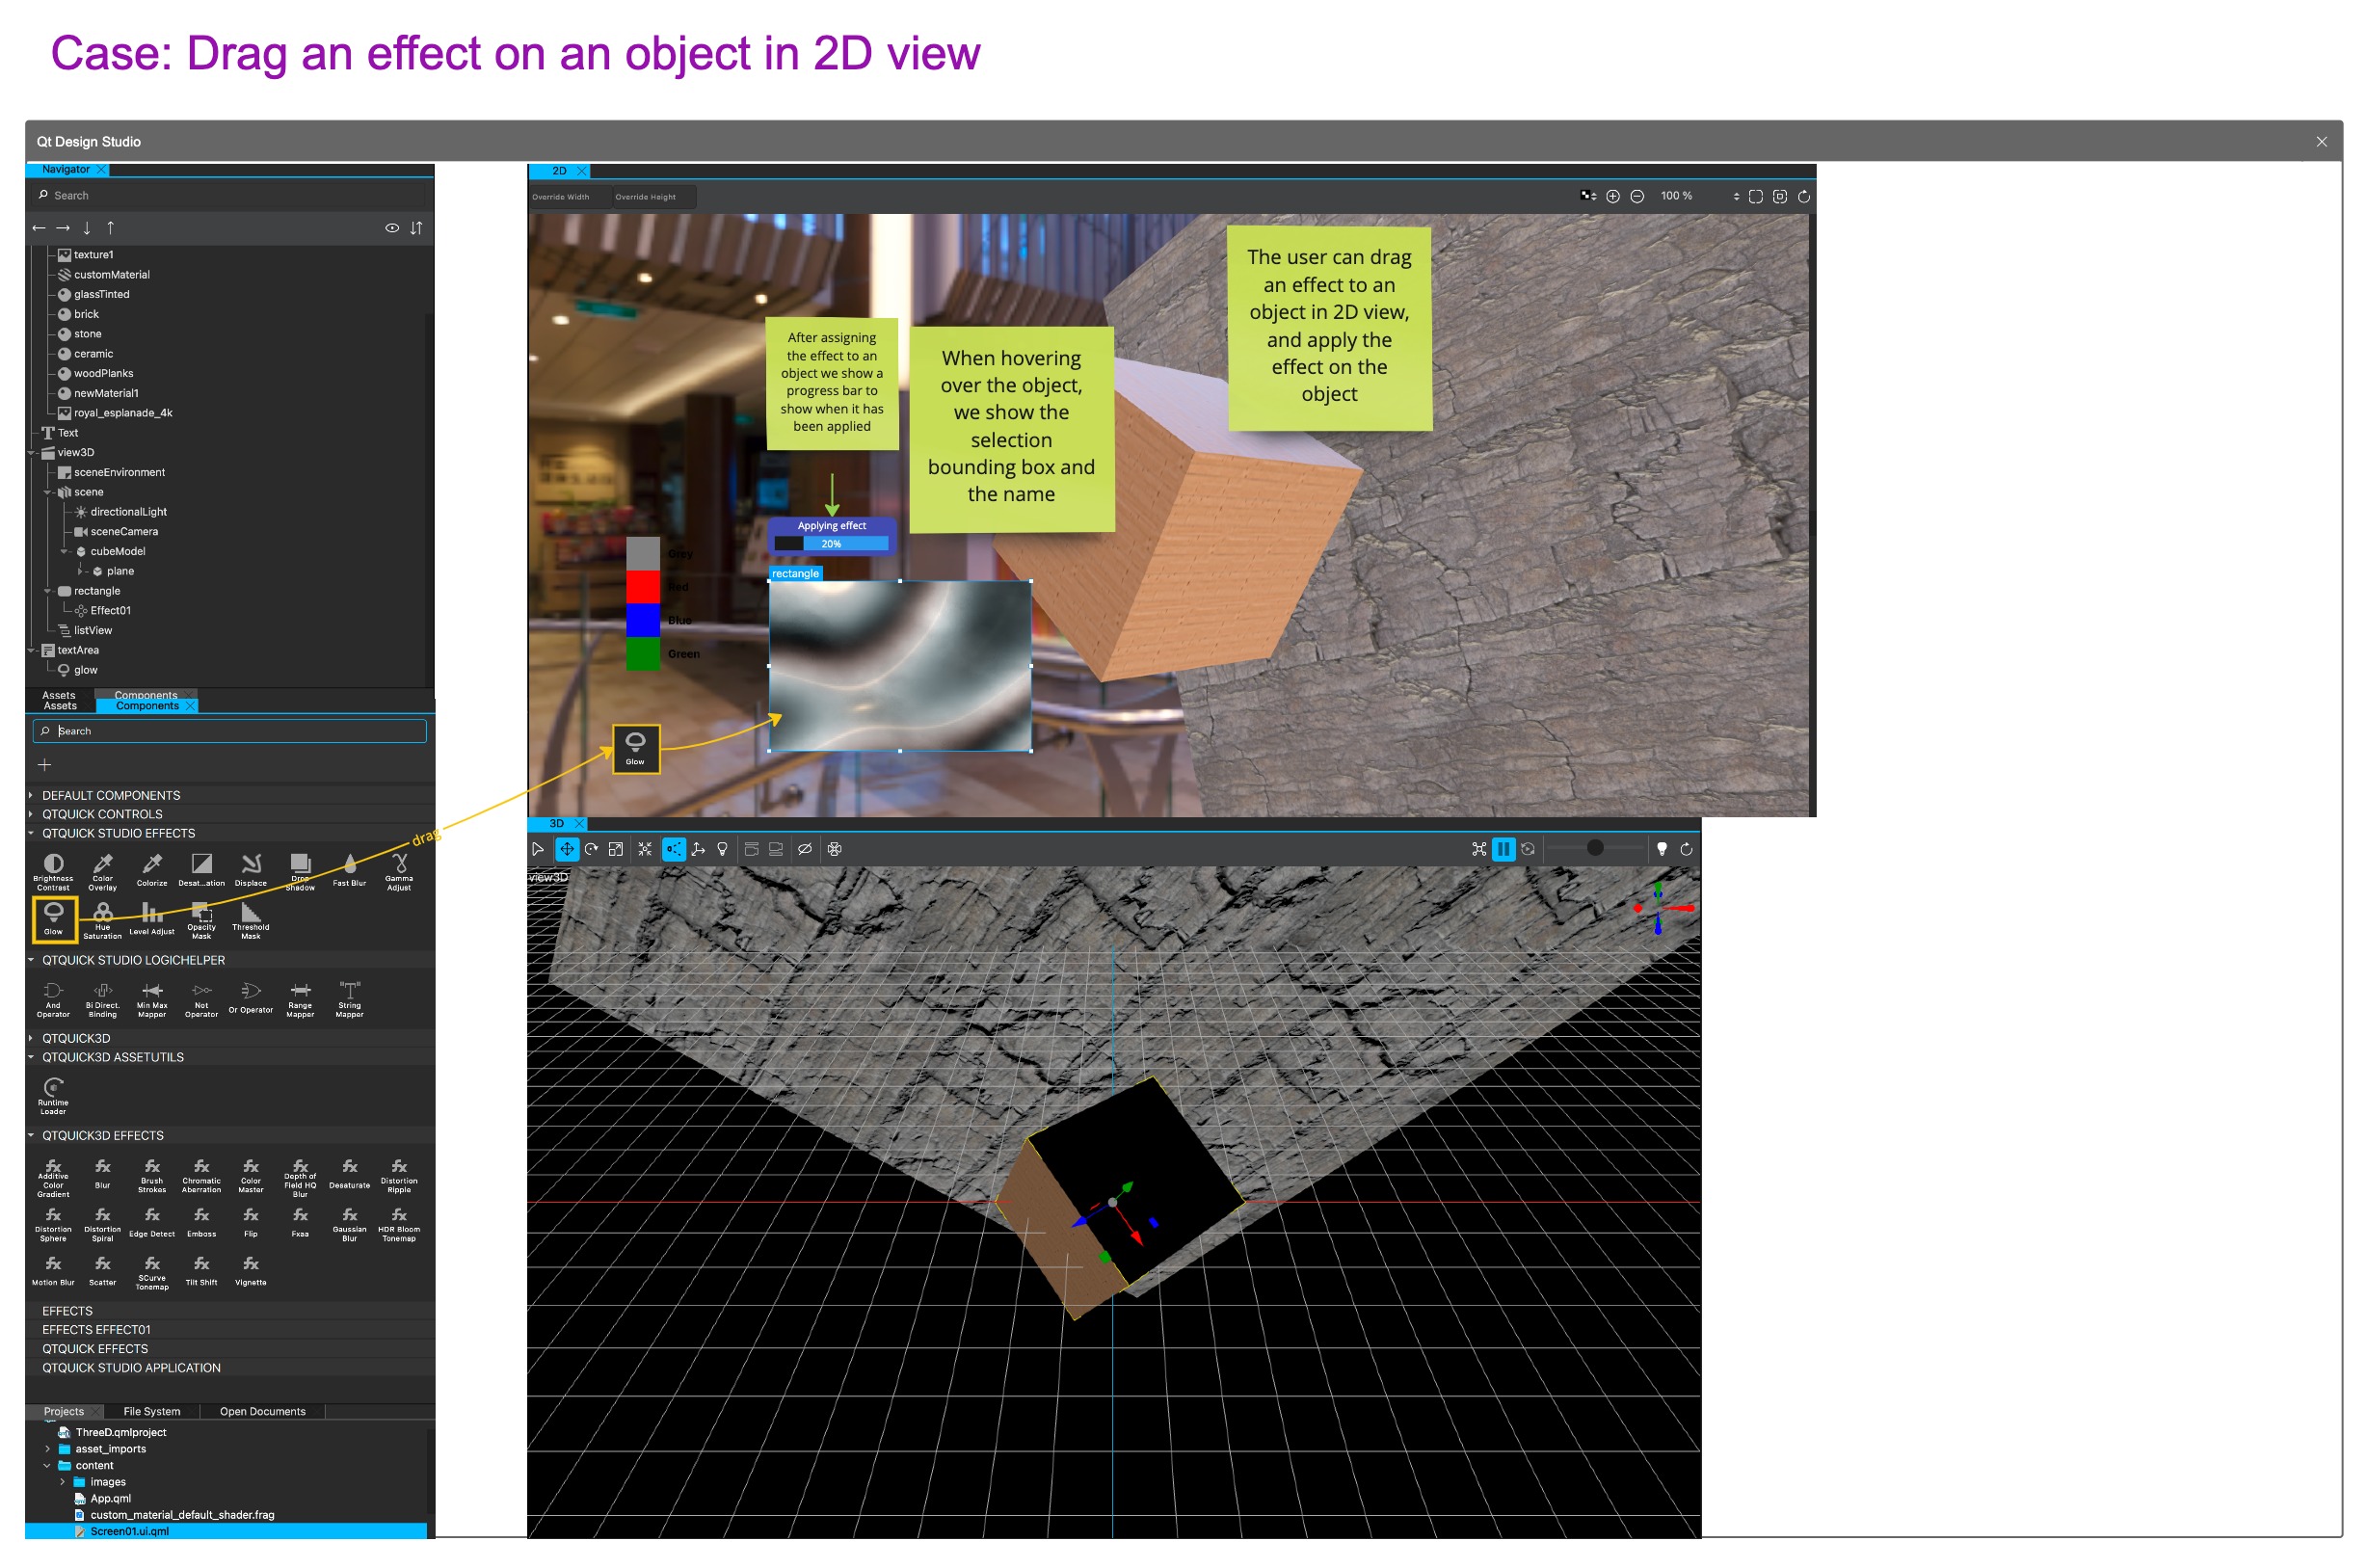2368x1568 pixels.
Task: Click the Components search field
Action: [230, 731]
